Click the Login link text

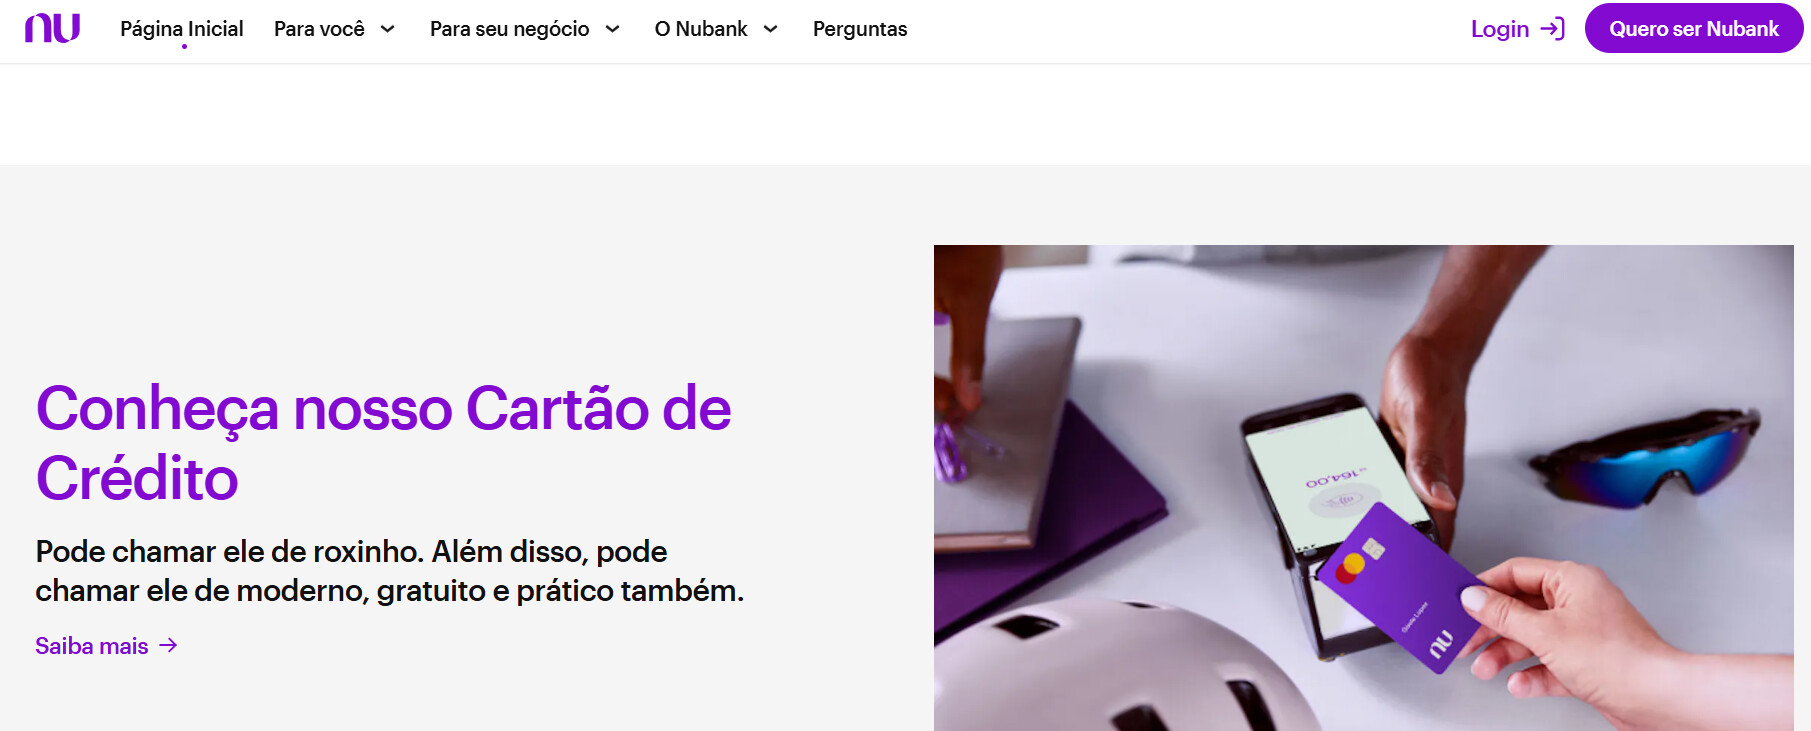[1500, 29]
